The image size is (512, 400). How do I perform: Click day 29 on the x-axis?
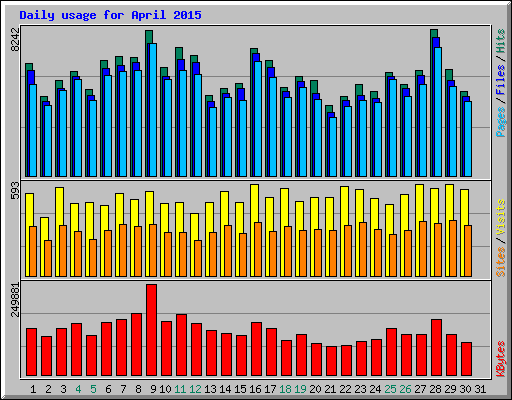(450, 389)
